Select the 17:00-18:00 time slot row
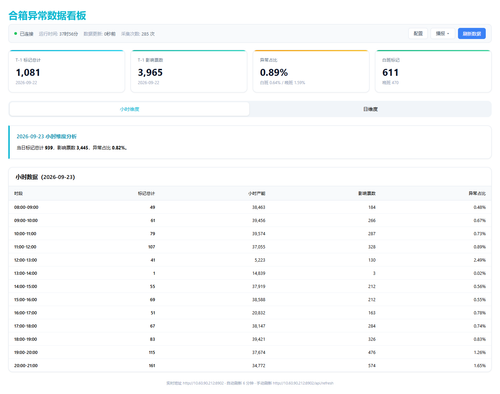500x394 pixels. tap(250, 326)
